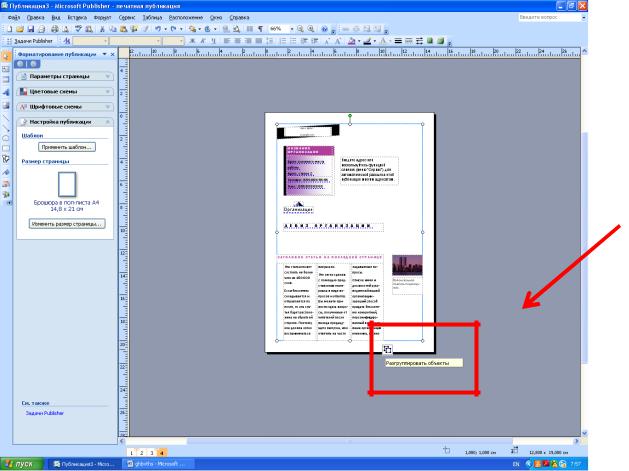Select the Line tool
This screenshot has width=629, height=471.
click(x=6, y=118)
